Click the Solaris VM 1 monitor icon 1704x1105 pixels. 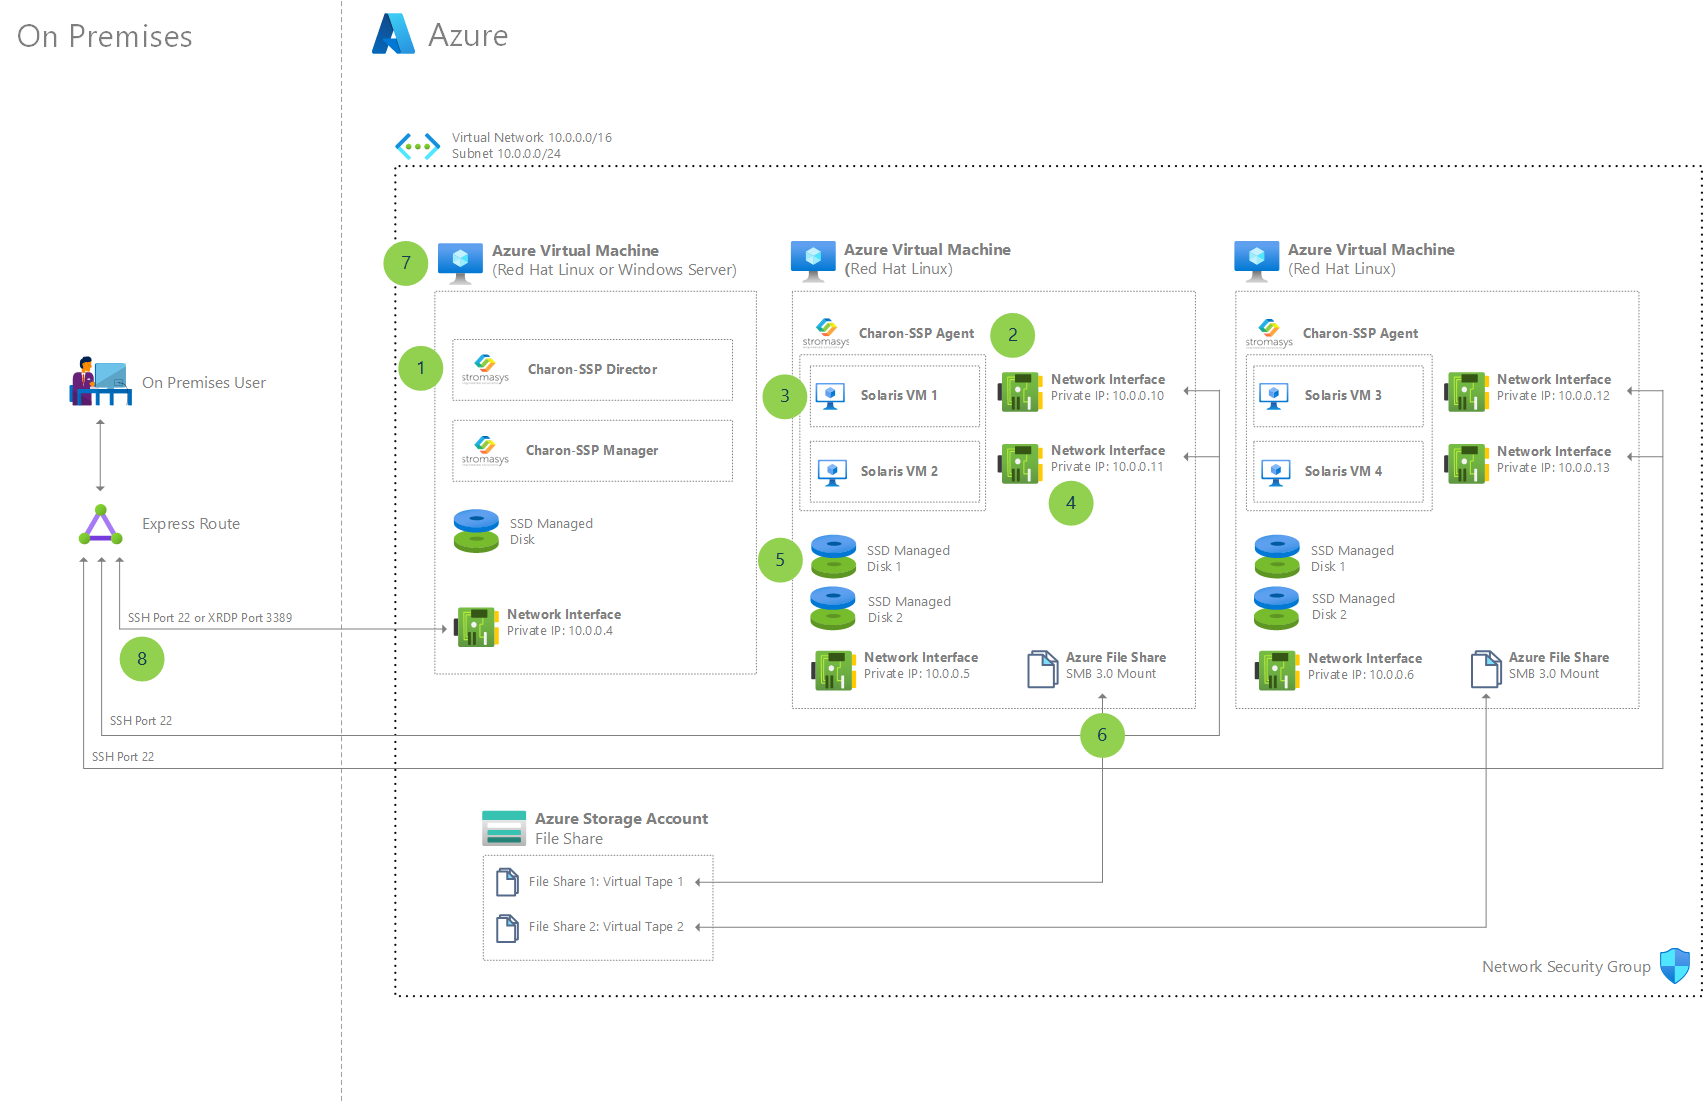(x=831, y=396)
